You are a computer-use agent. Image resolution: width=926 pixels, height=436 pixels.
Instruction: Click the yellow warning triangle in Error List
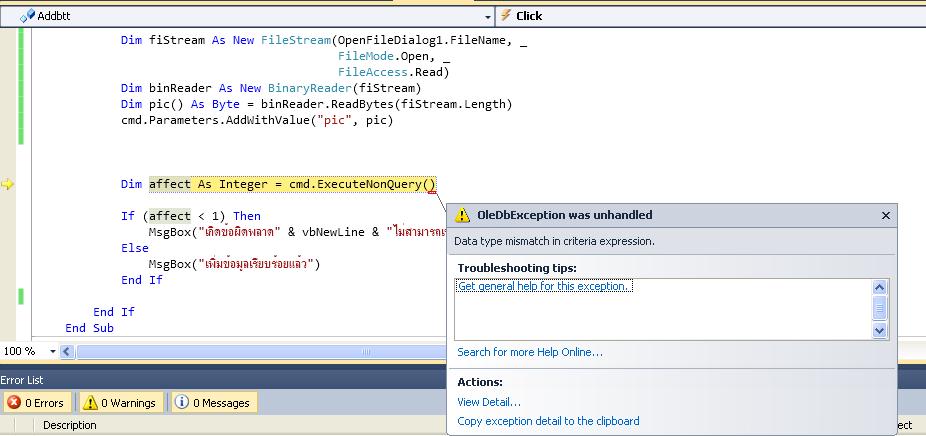pyautogui.click(x=91, y=403)
